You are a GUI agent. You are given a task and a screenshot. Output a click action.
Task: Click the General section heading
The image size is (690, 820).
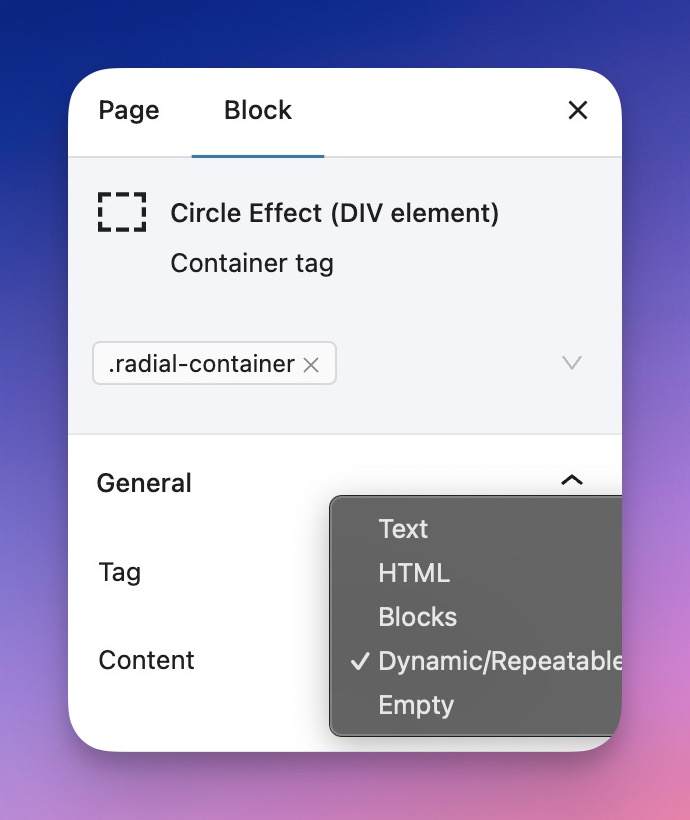tap(144, 483)
